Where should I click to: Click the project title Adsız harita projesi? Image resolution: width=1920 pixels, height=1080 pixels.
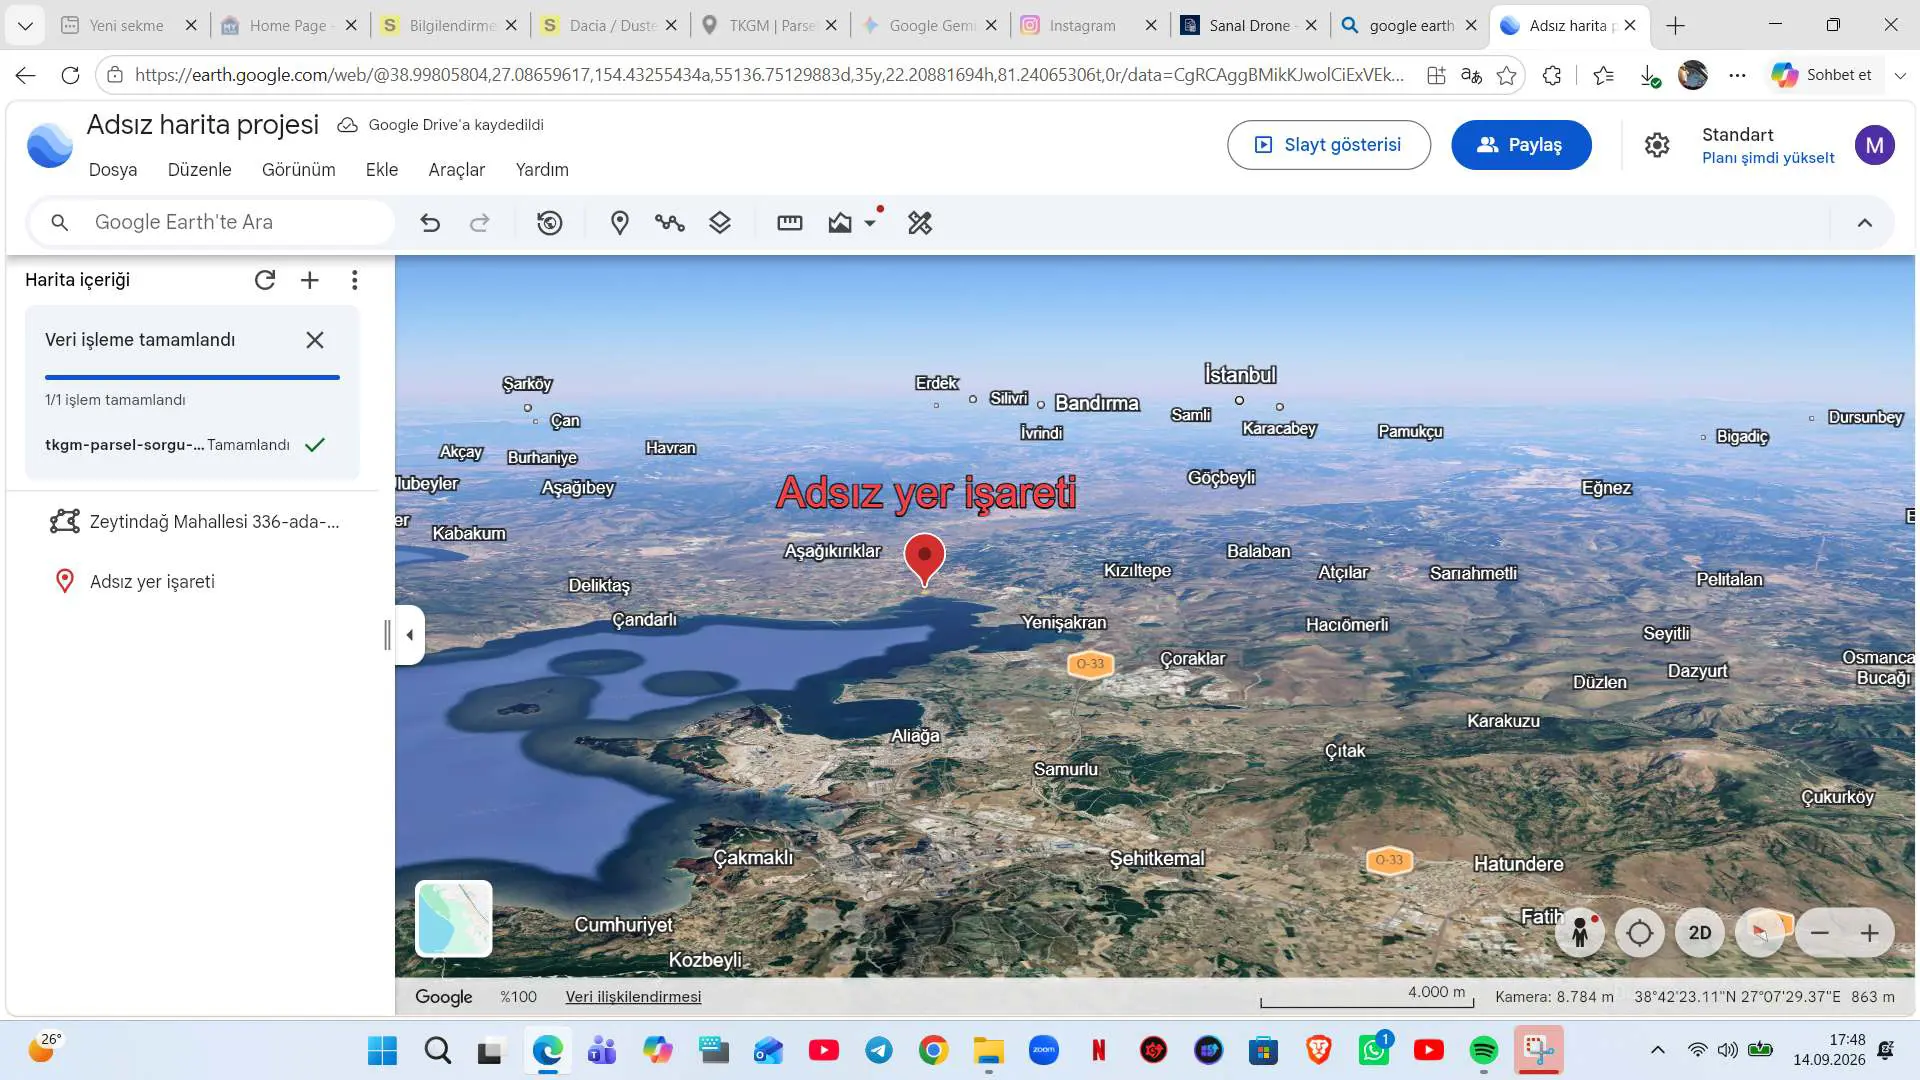click(203, 125)
